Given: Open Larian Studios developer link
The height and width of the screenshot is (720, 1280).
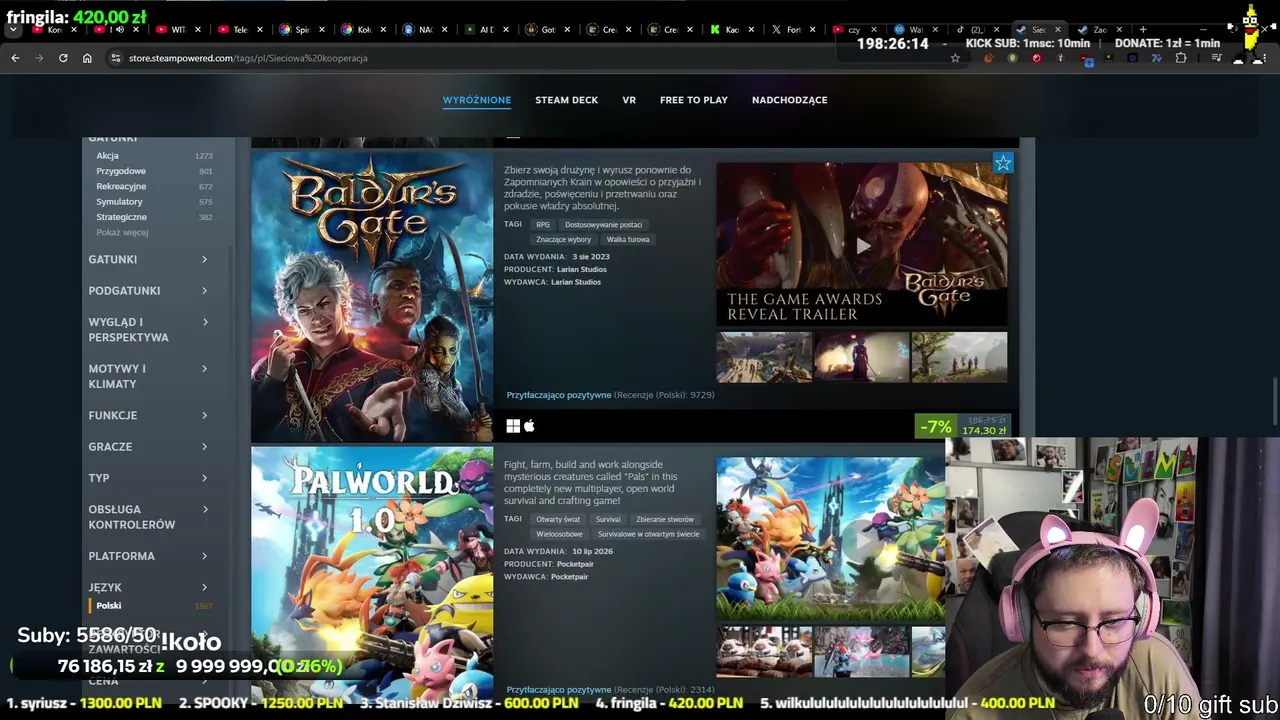Looking at the screenshot, I should tap(582, 270).
